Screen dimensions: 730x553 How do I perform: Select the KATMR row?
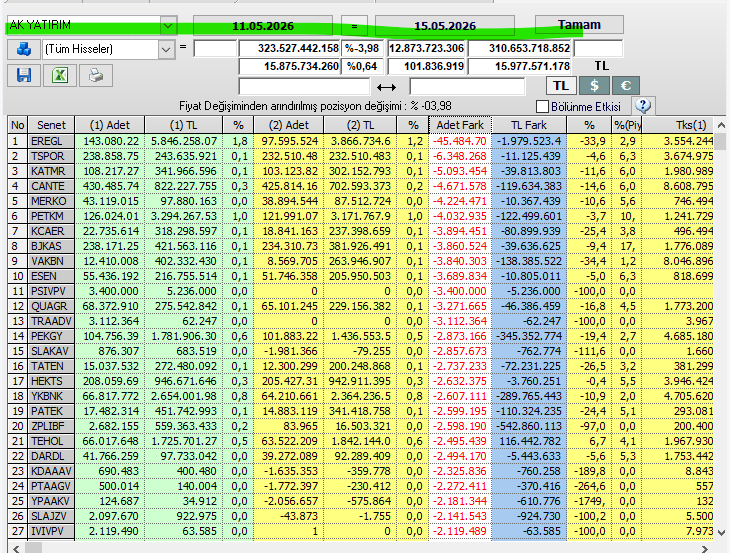pyautogui.click(x=360, y=171)
